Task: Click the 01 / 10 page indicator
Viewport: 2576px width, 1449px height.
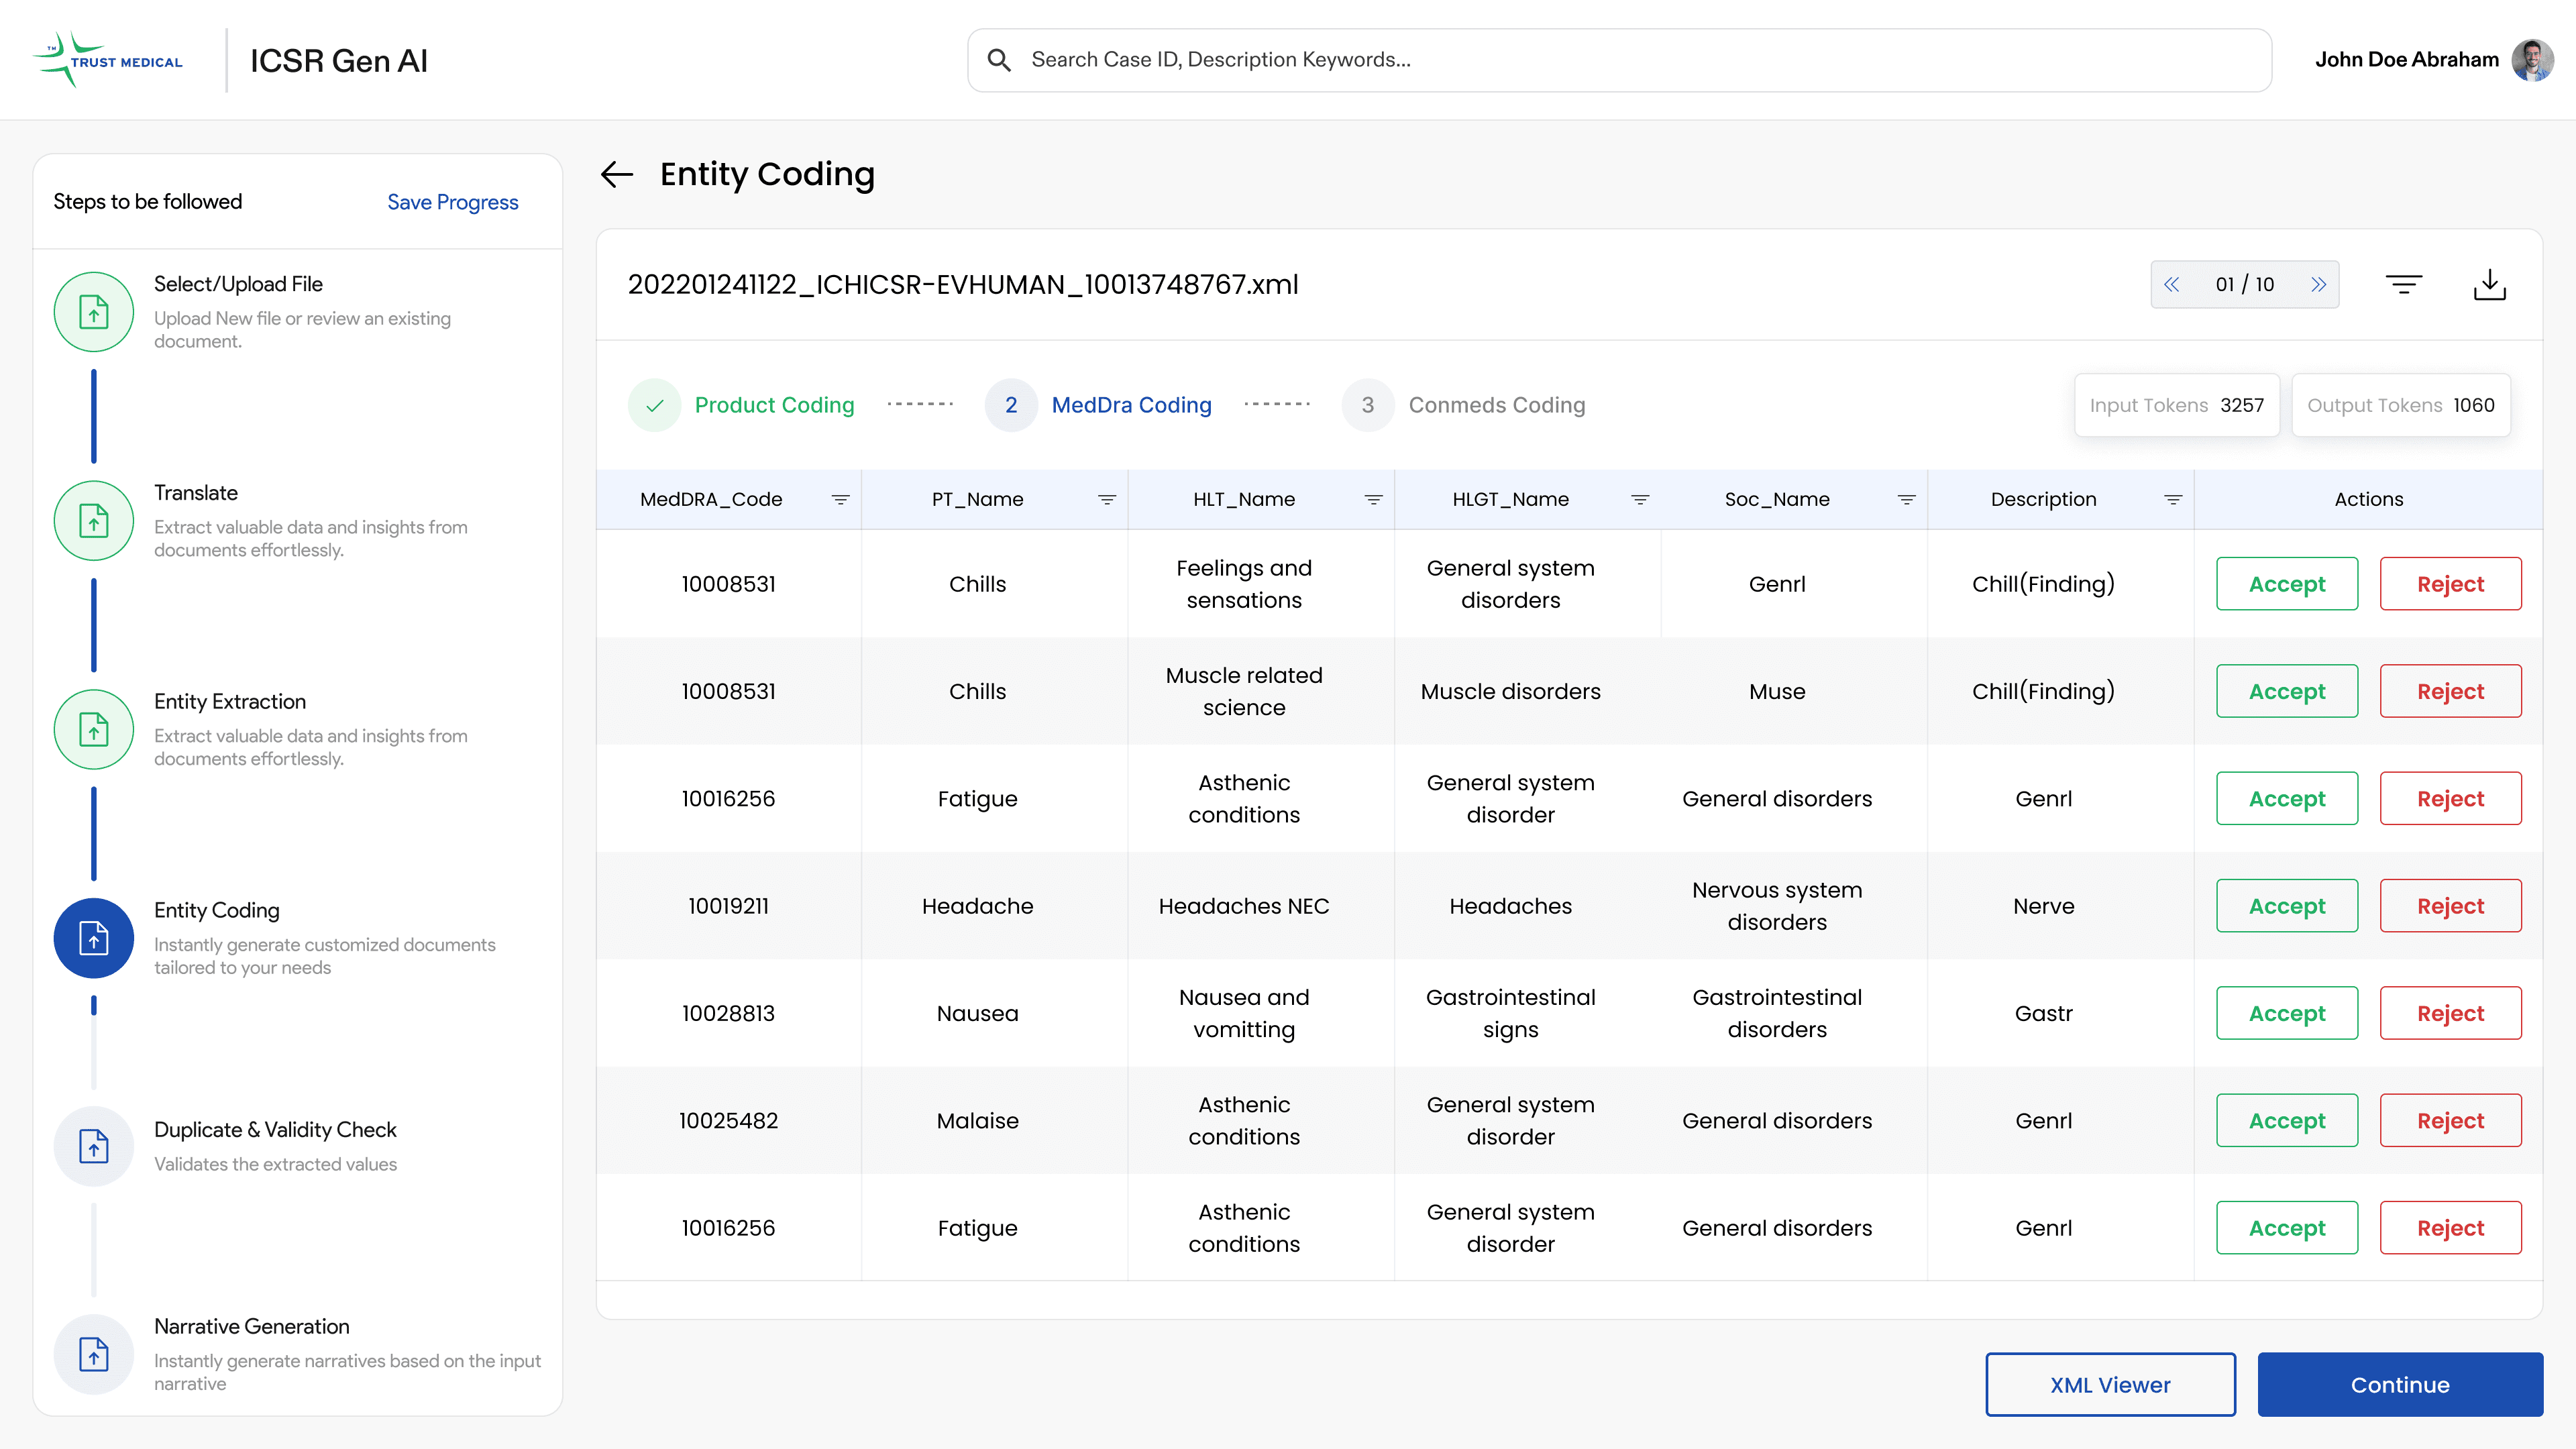Action: pyautogui.click(x=2244, y=285)
